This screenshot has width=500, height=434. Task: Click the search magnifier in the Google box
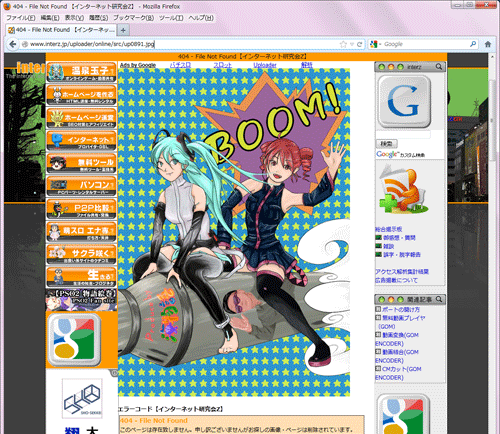pos(473,44)
